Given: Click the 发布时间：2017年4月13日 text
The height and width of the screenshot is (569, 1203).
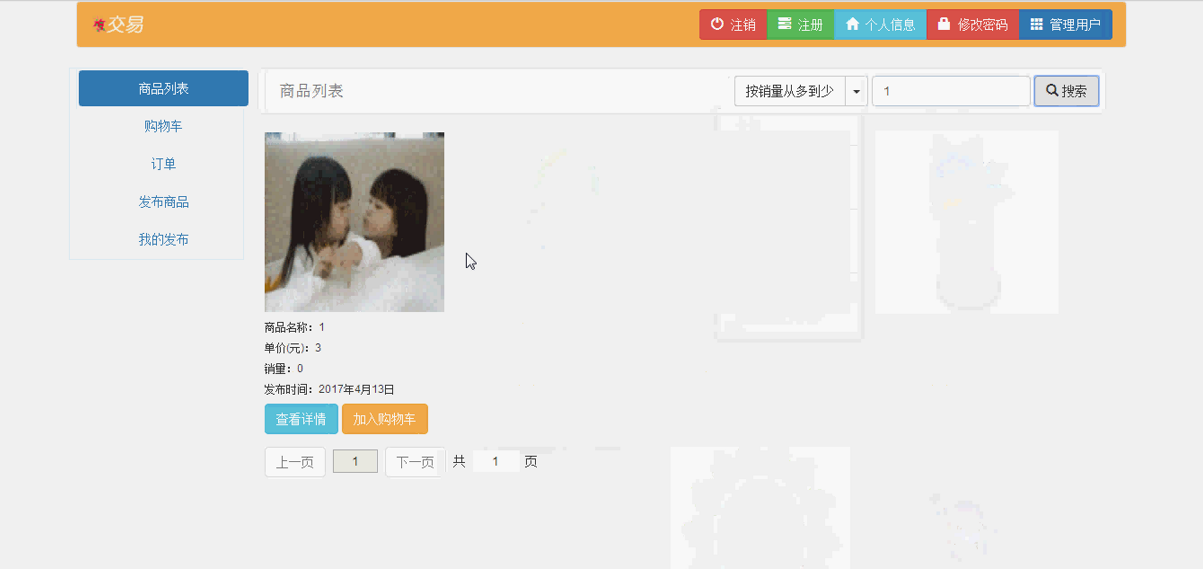Looking at the screenshot, I should (329, 389).
